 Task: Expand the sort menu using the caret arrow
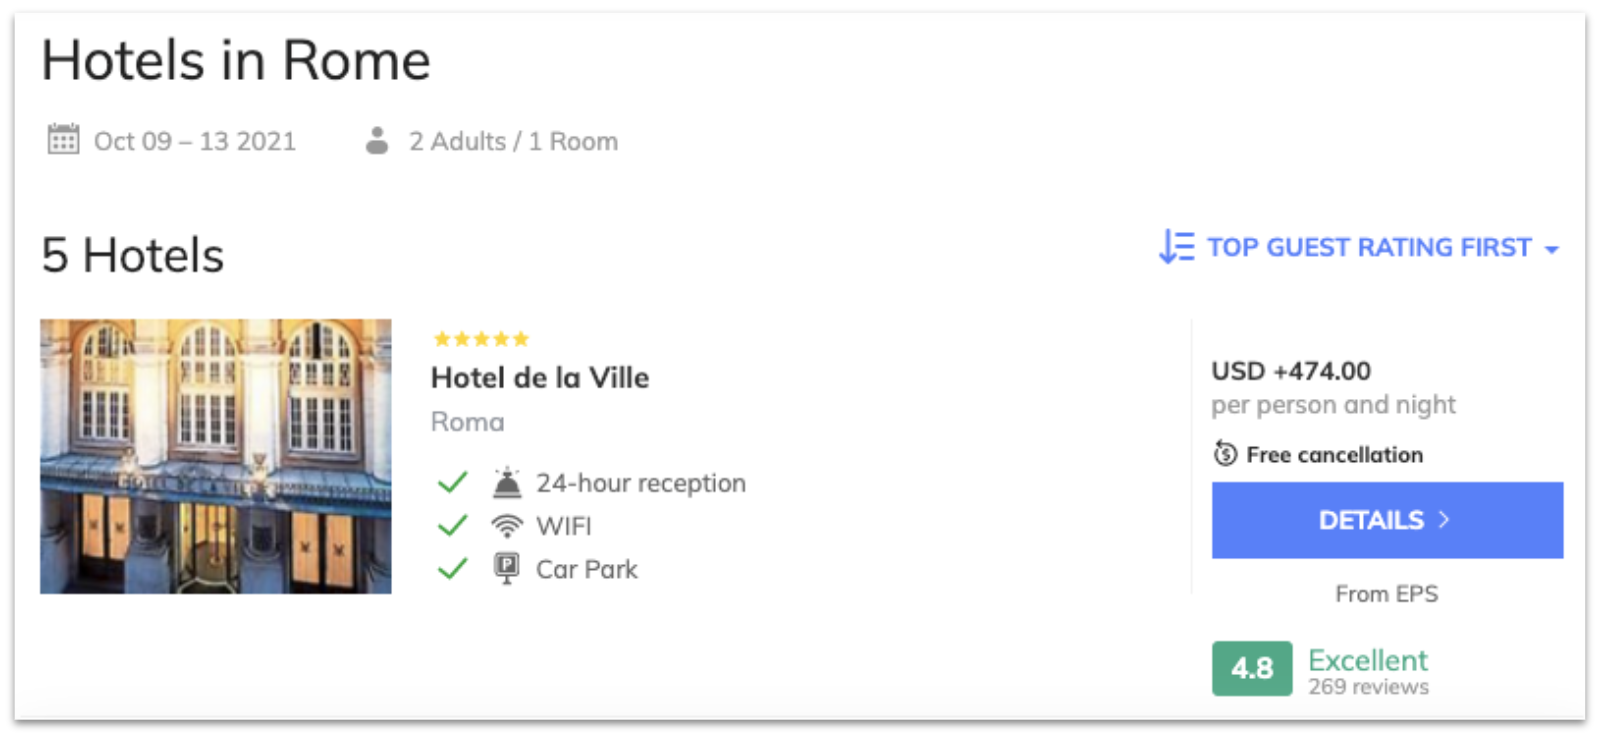pos(1551,249)
